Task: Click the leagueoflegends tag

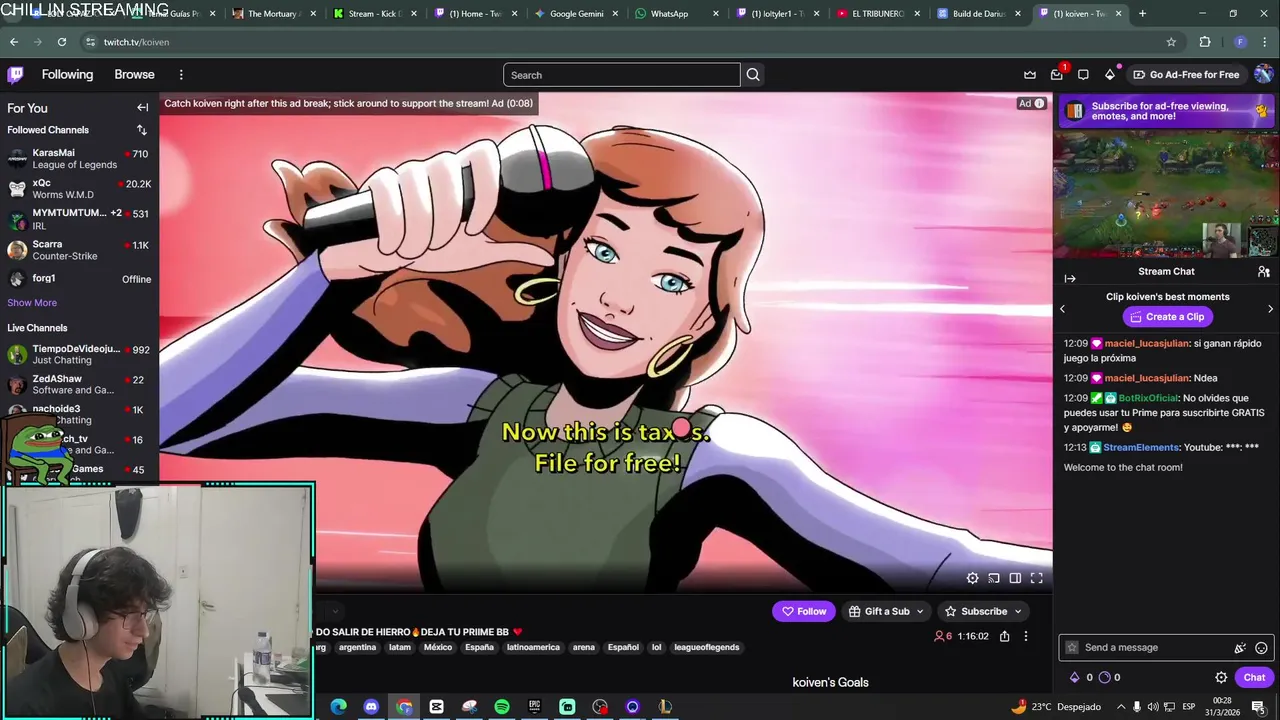Action: (707, 647)
